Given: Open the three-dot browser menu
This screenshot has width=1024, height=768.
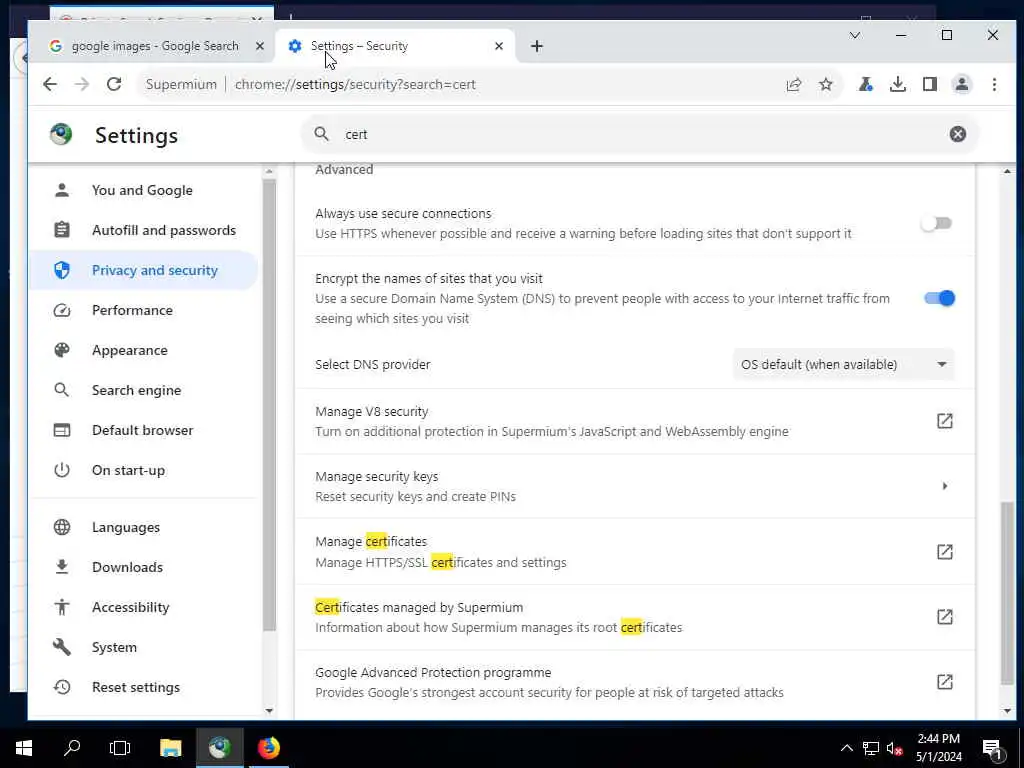Looking at the screenshot, I should click(x=994, y=84).
